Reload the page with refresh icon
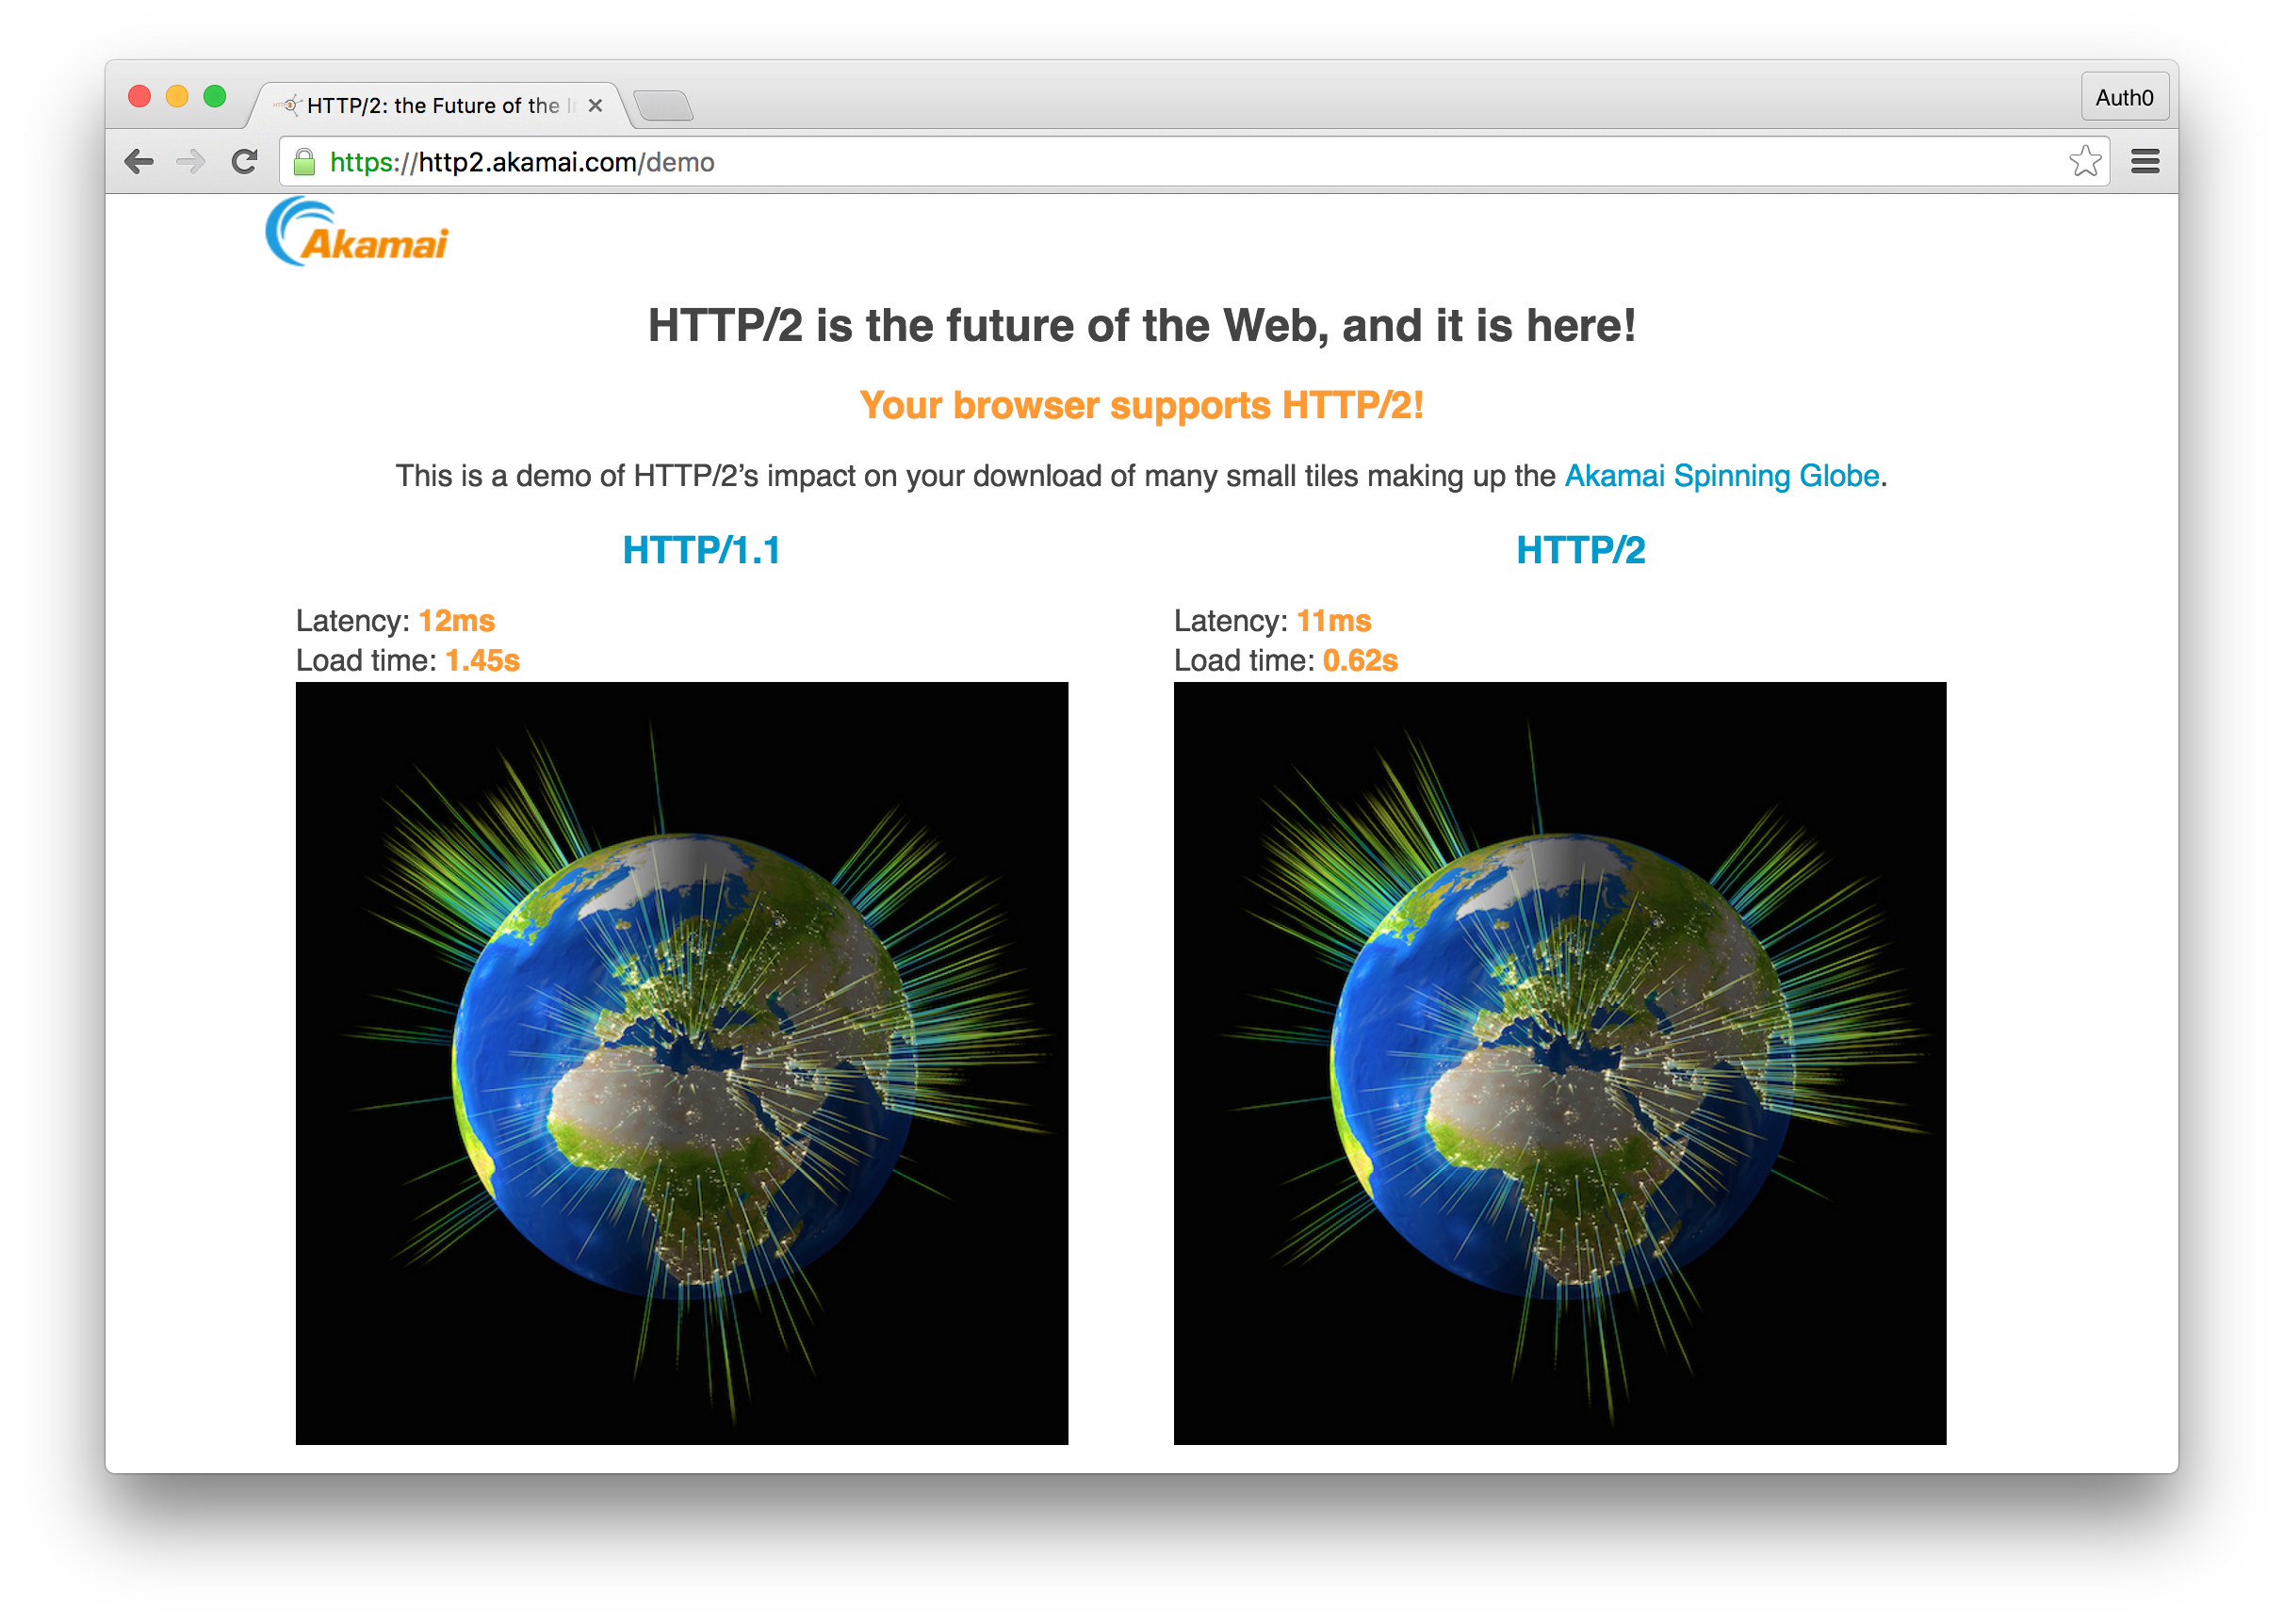Image resolution: width=2284 pixels, height=1624 pixels. (x=244, y=161)
